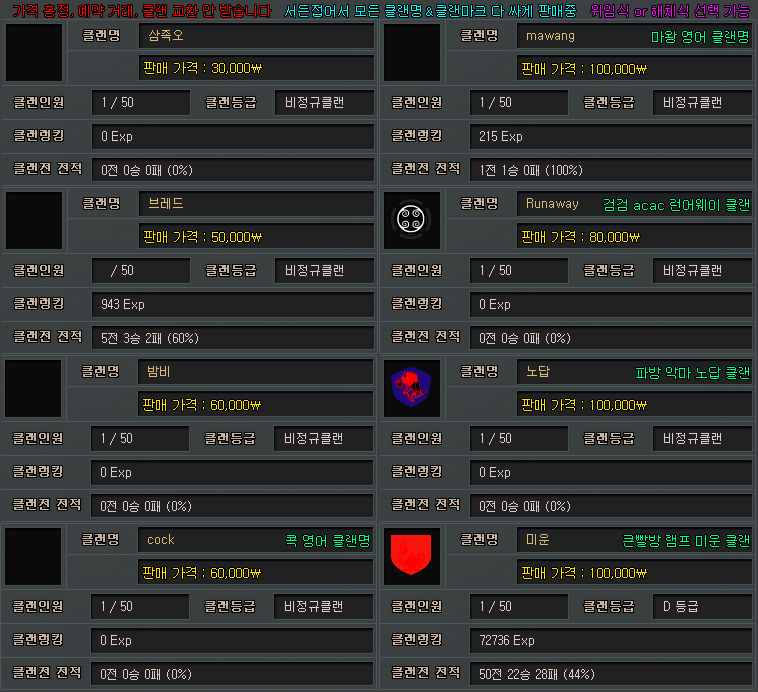758x692 pixels.
Task: Click the 72736 Exp clan ranking value
Action: click(611, 640)
